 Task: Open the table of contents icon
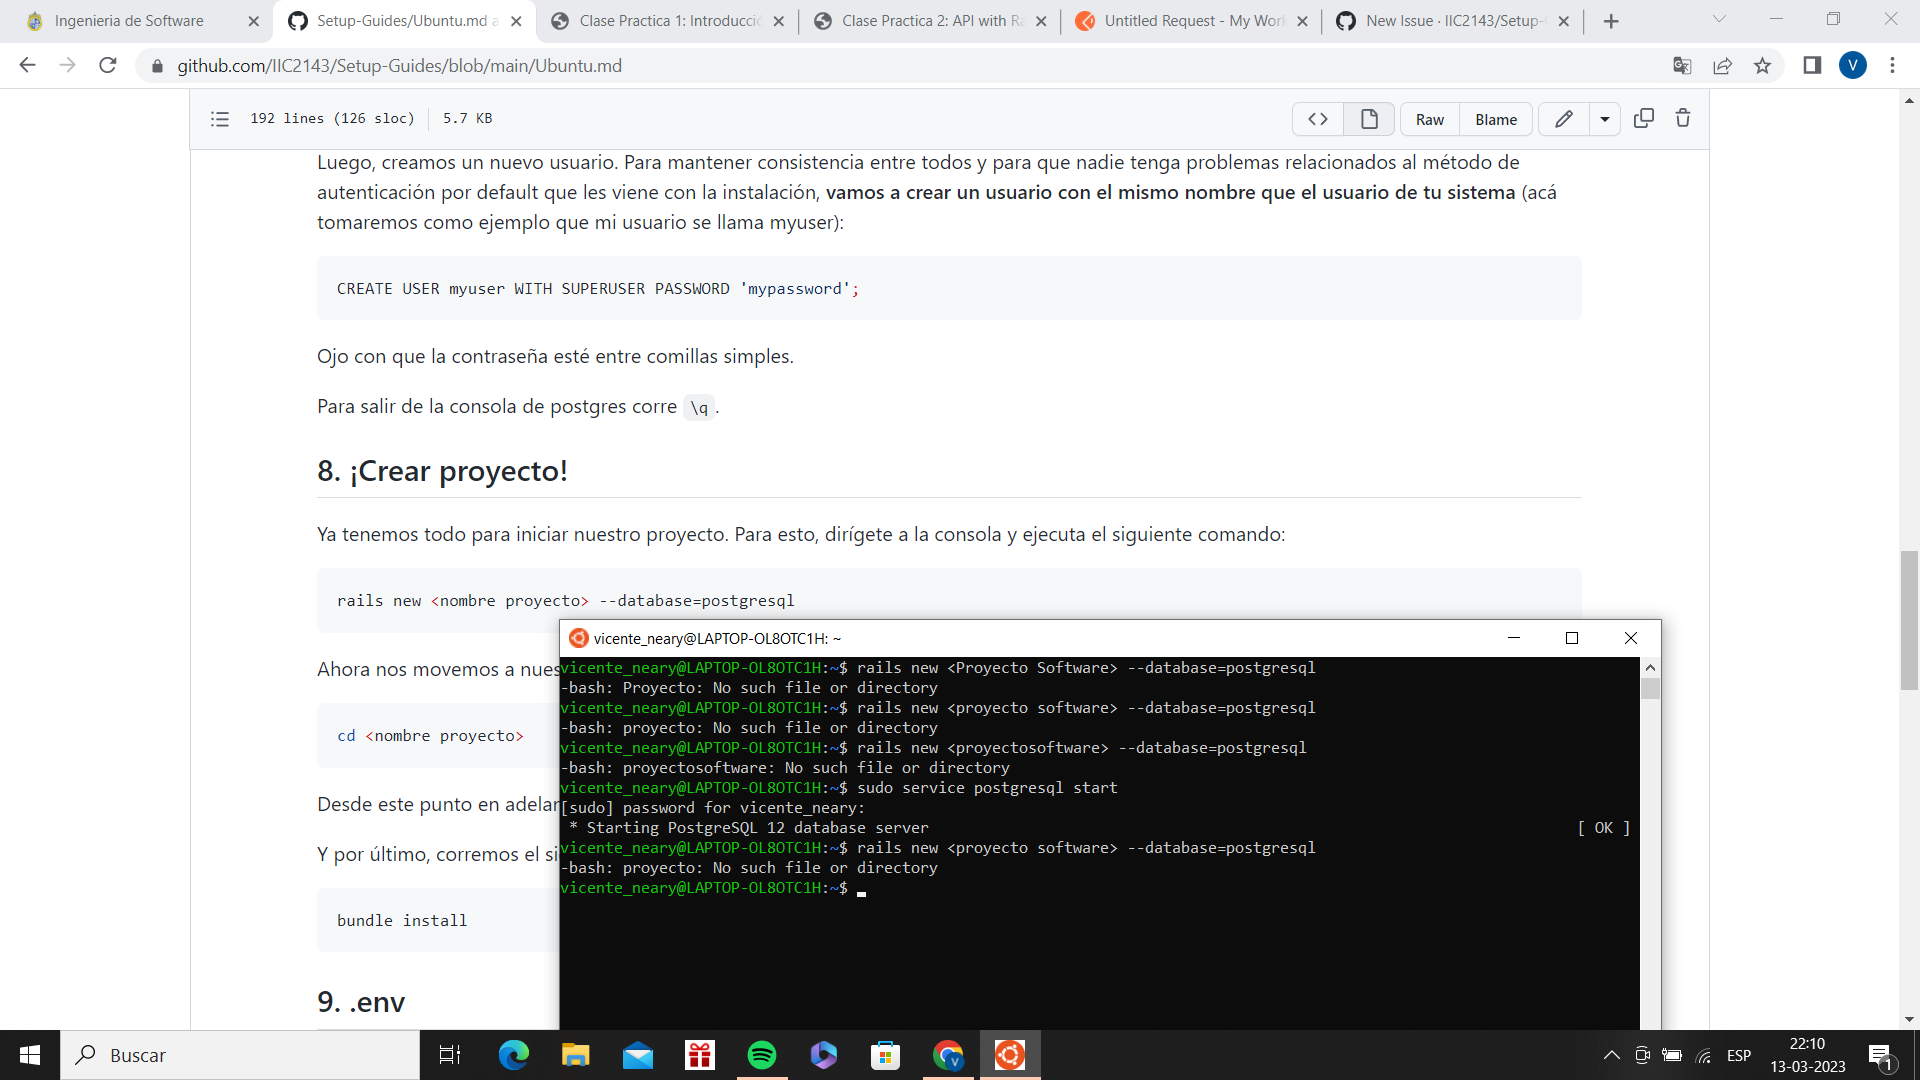tap(219, 118)
